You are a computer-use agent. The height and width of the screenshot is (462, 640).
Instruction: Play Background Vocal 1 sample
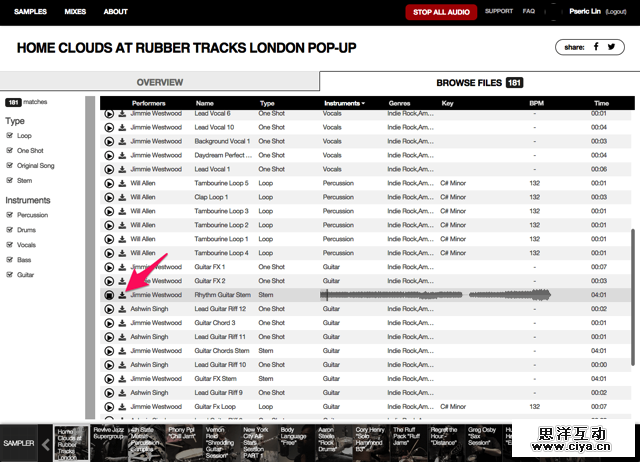[109, 142]
